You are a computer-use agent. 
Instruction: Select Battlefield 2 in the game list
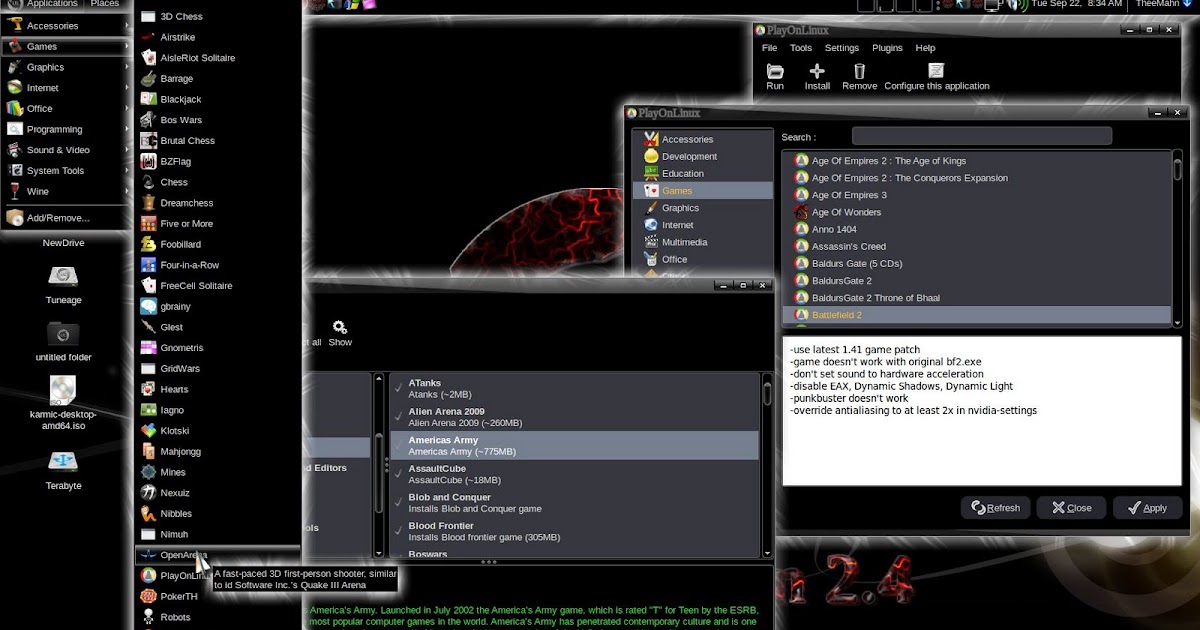point(976,315)
